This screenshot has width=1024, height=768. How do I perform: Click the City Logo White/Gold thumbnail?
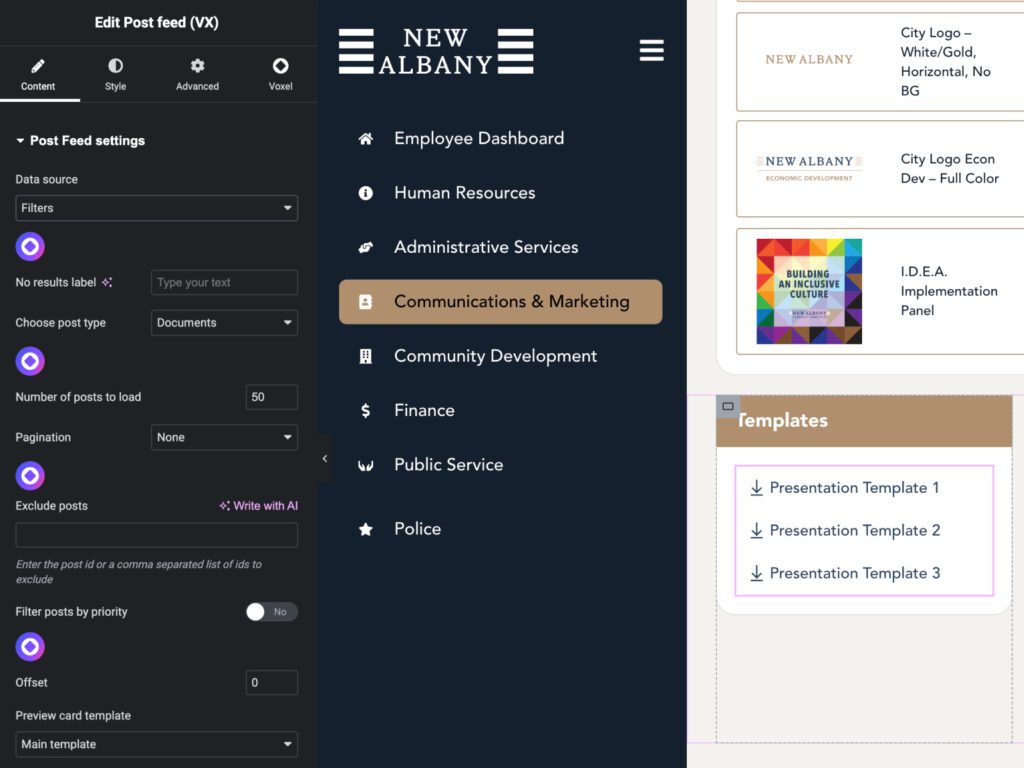(x=809, y=59)
